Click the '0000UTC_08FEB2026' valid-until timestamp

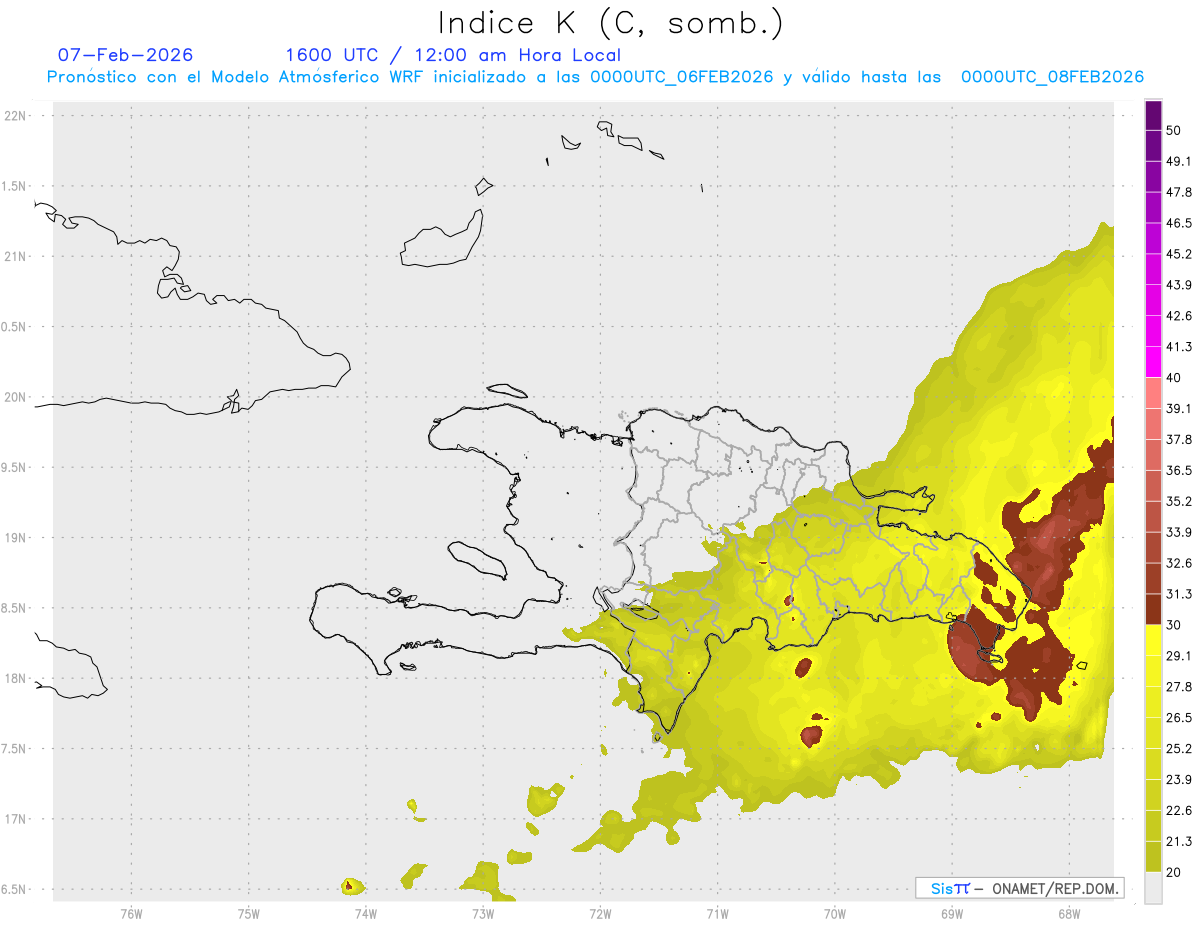(x=1052, y=77)
